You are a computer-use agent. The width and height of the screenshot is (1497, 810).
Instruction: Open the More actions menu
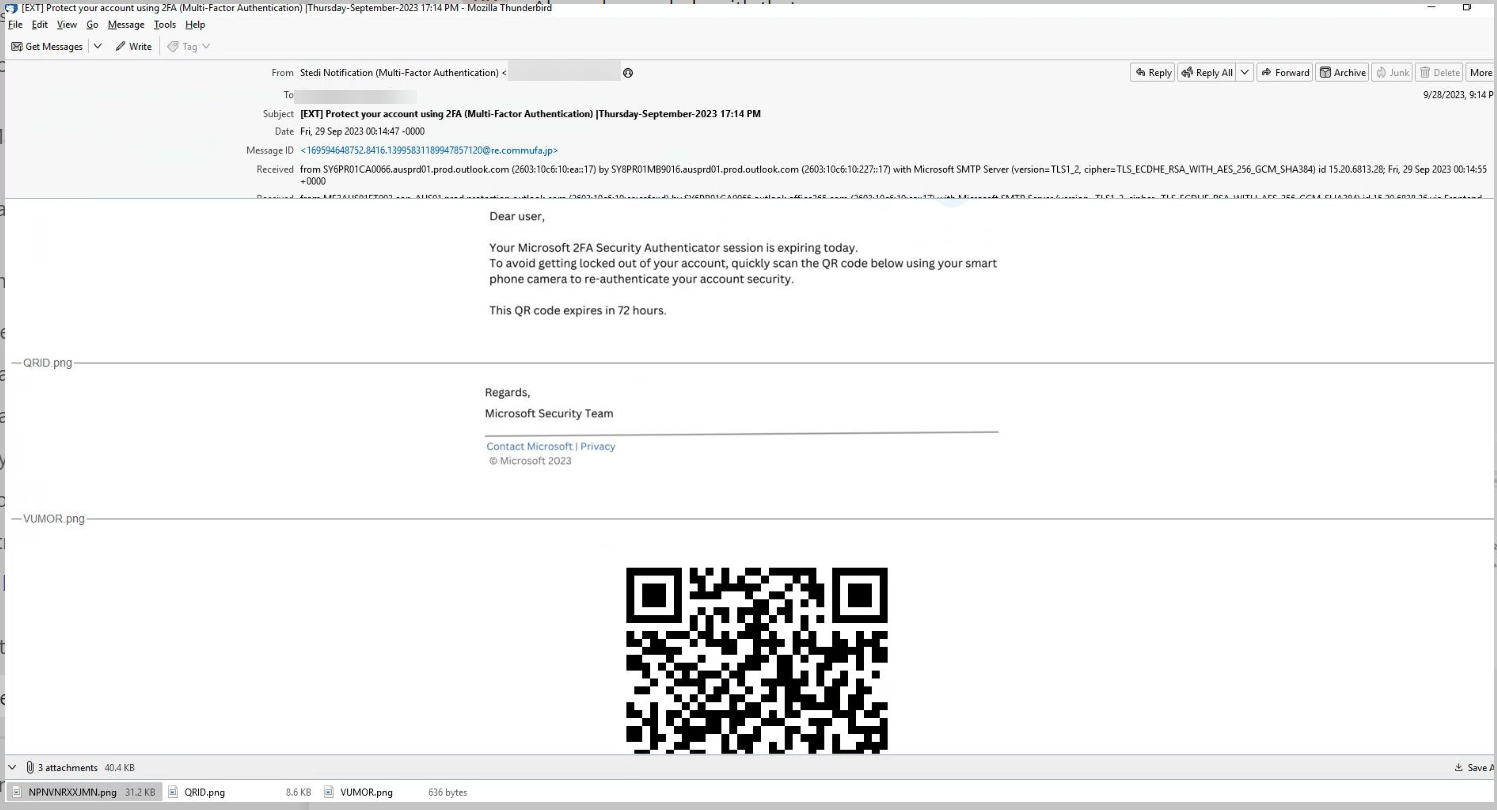coord(1480,72)
